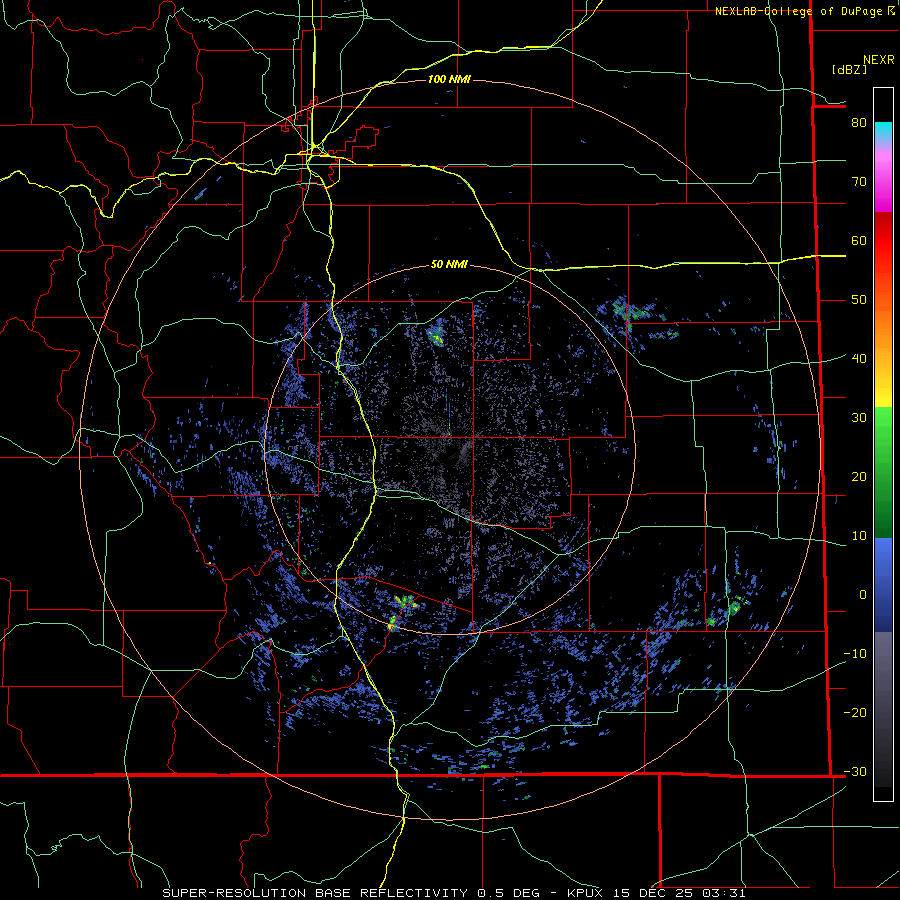Click the 50 value on dBZ scale
The height and width of the screenshot is (900, 900).
coord(859,300)
